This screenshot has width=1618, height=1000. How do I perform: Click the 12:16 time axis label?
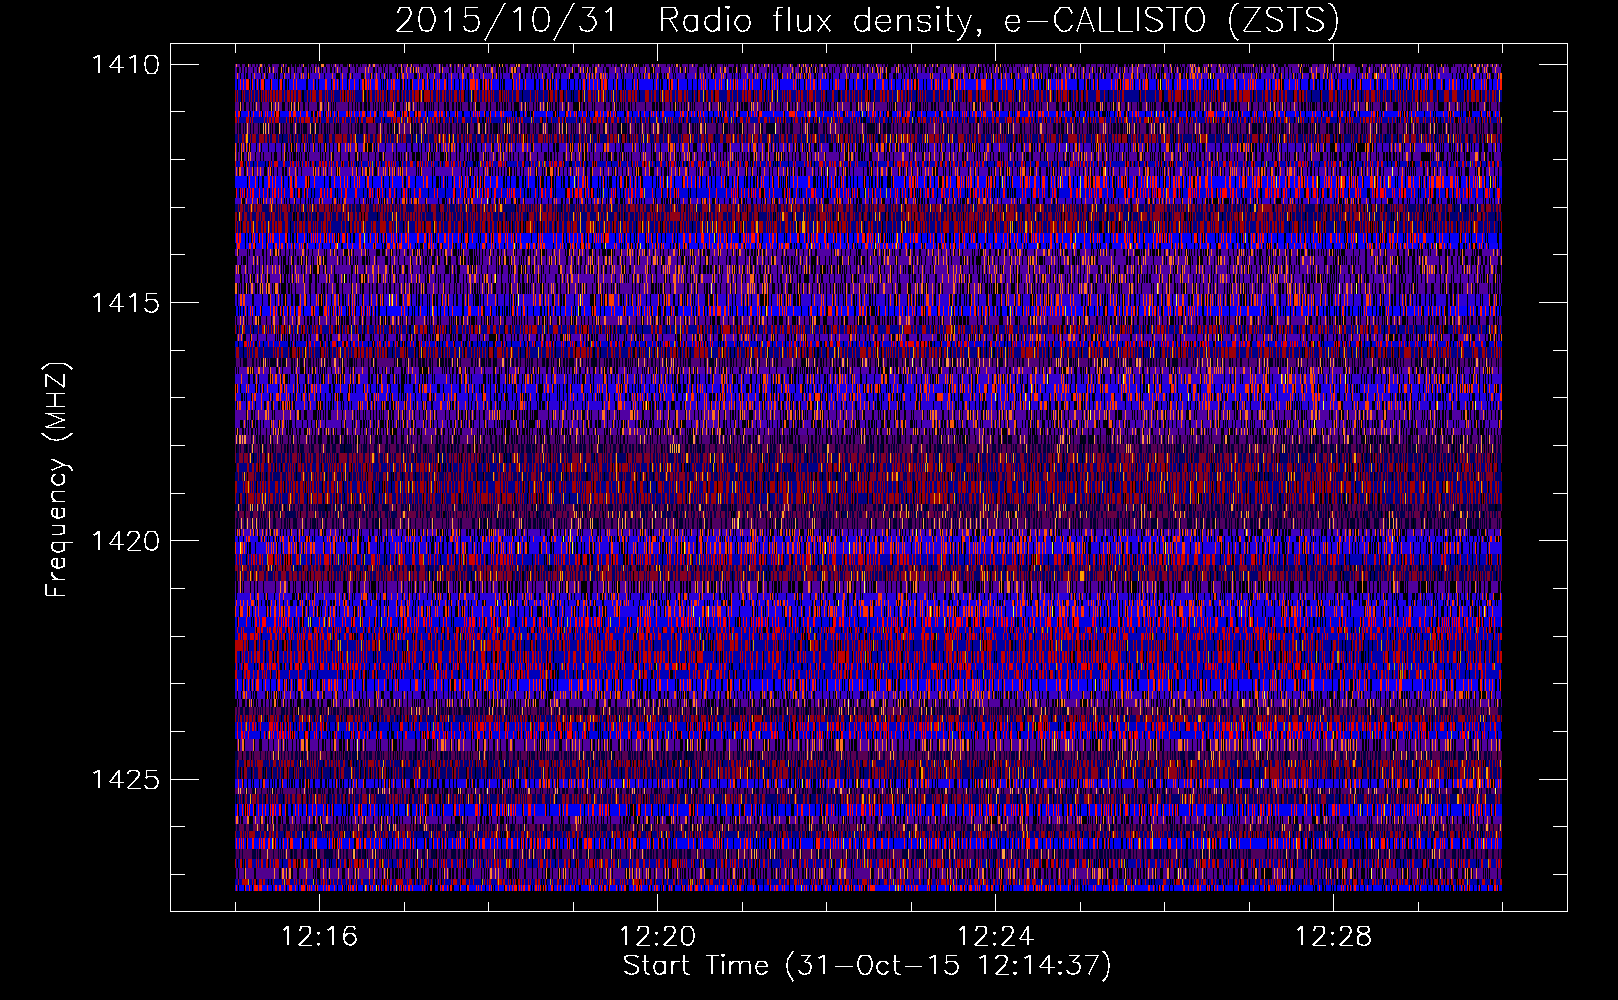pos(319,937)
